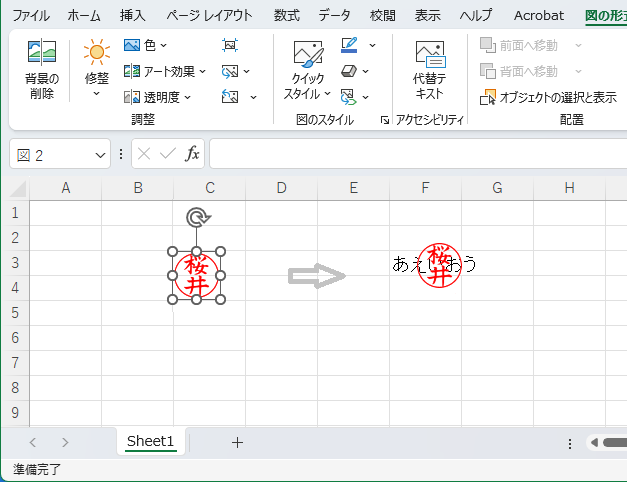This screenshot has width=627, height=482.
Task: Add a new sheet with plus icon
Action: tap(237, 442)
